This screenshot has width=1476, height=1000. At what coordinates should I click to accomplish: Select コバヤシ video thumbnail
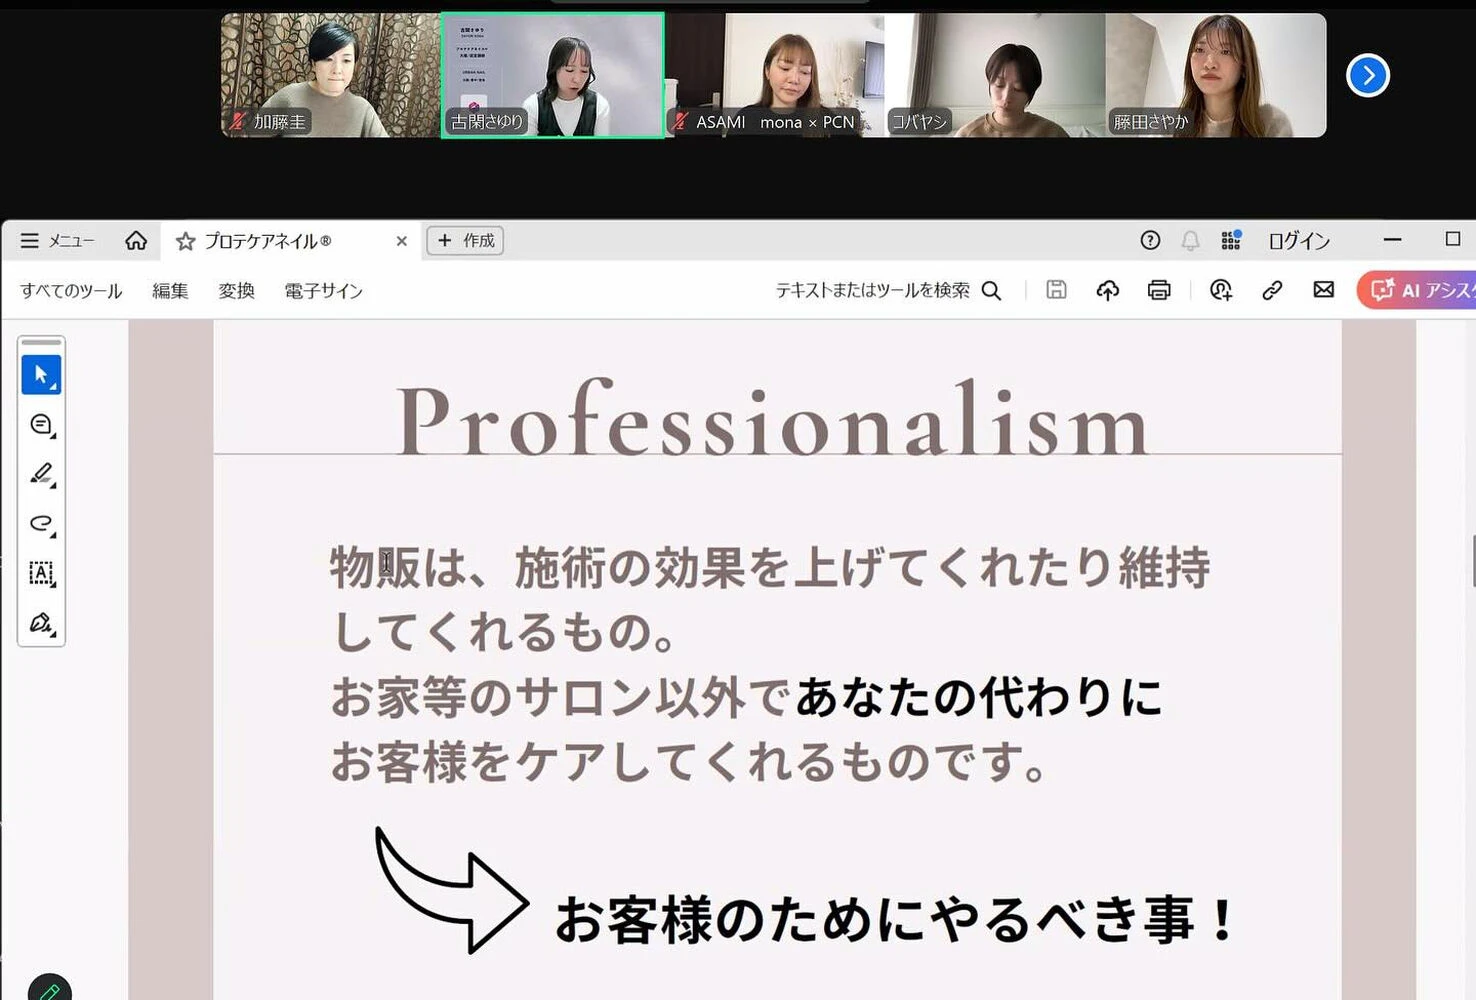pos(996,75)
